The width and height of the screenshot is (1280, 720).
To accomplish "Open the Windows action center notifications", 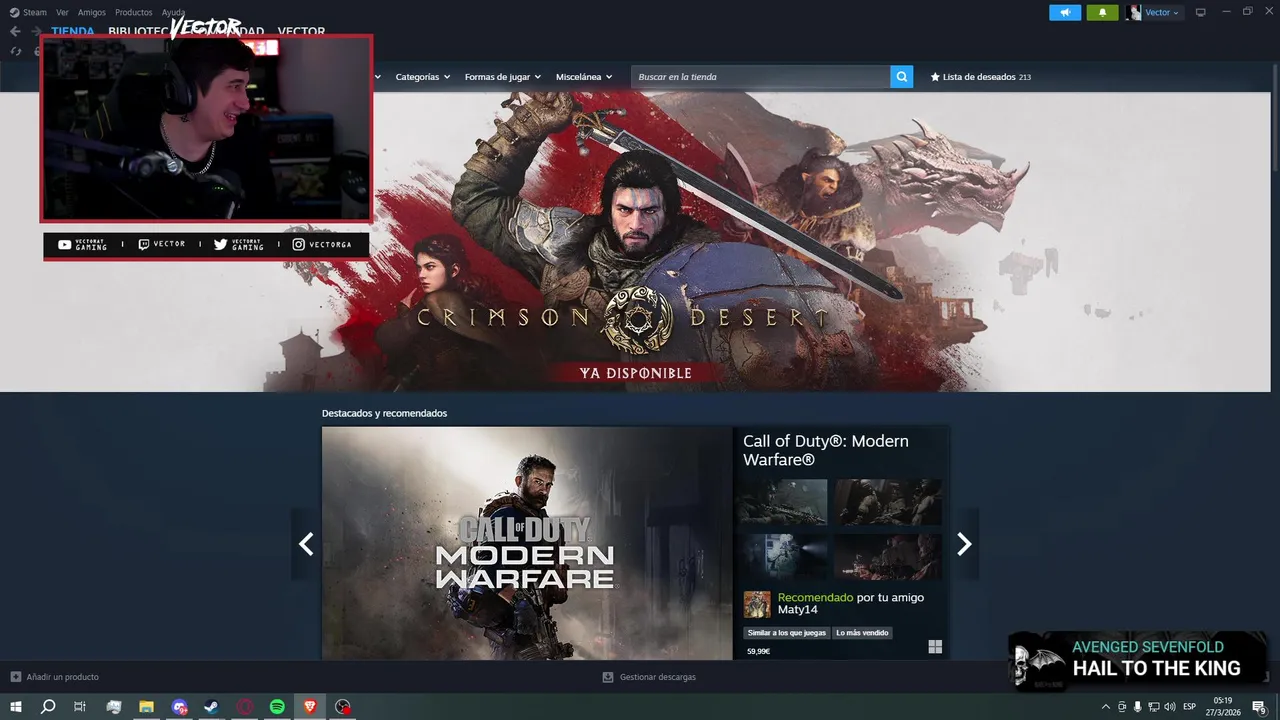I will point(1260,707).
